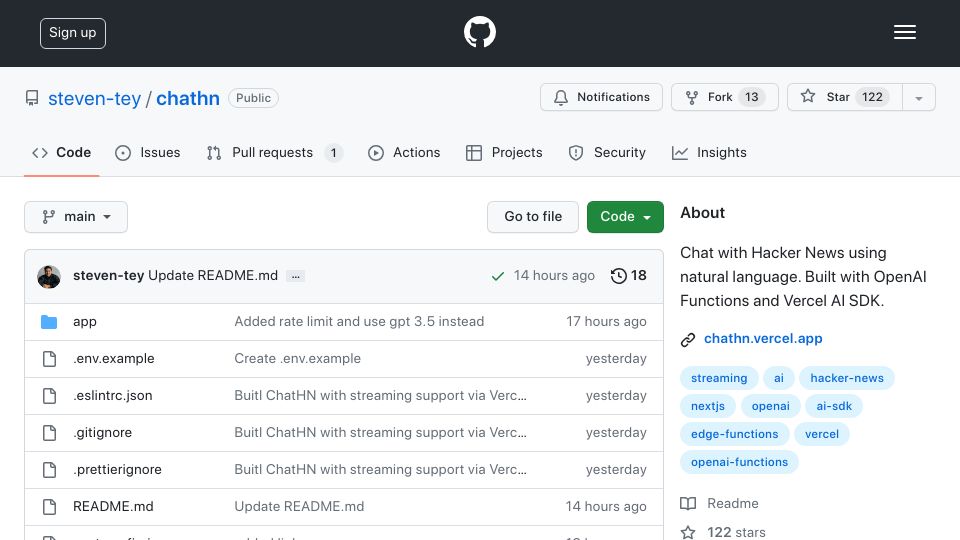Click the Notifications bell icon
960x540 pixels.
[561, 98]
